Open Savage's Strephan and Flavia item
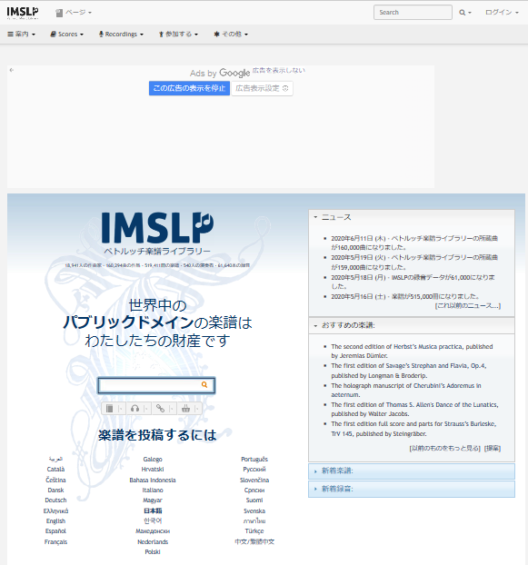528x565 pixels. [x=409, y=370]
